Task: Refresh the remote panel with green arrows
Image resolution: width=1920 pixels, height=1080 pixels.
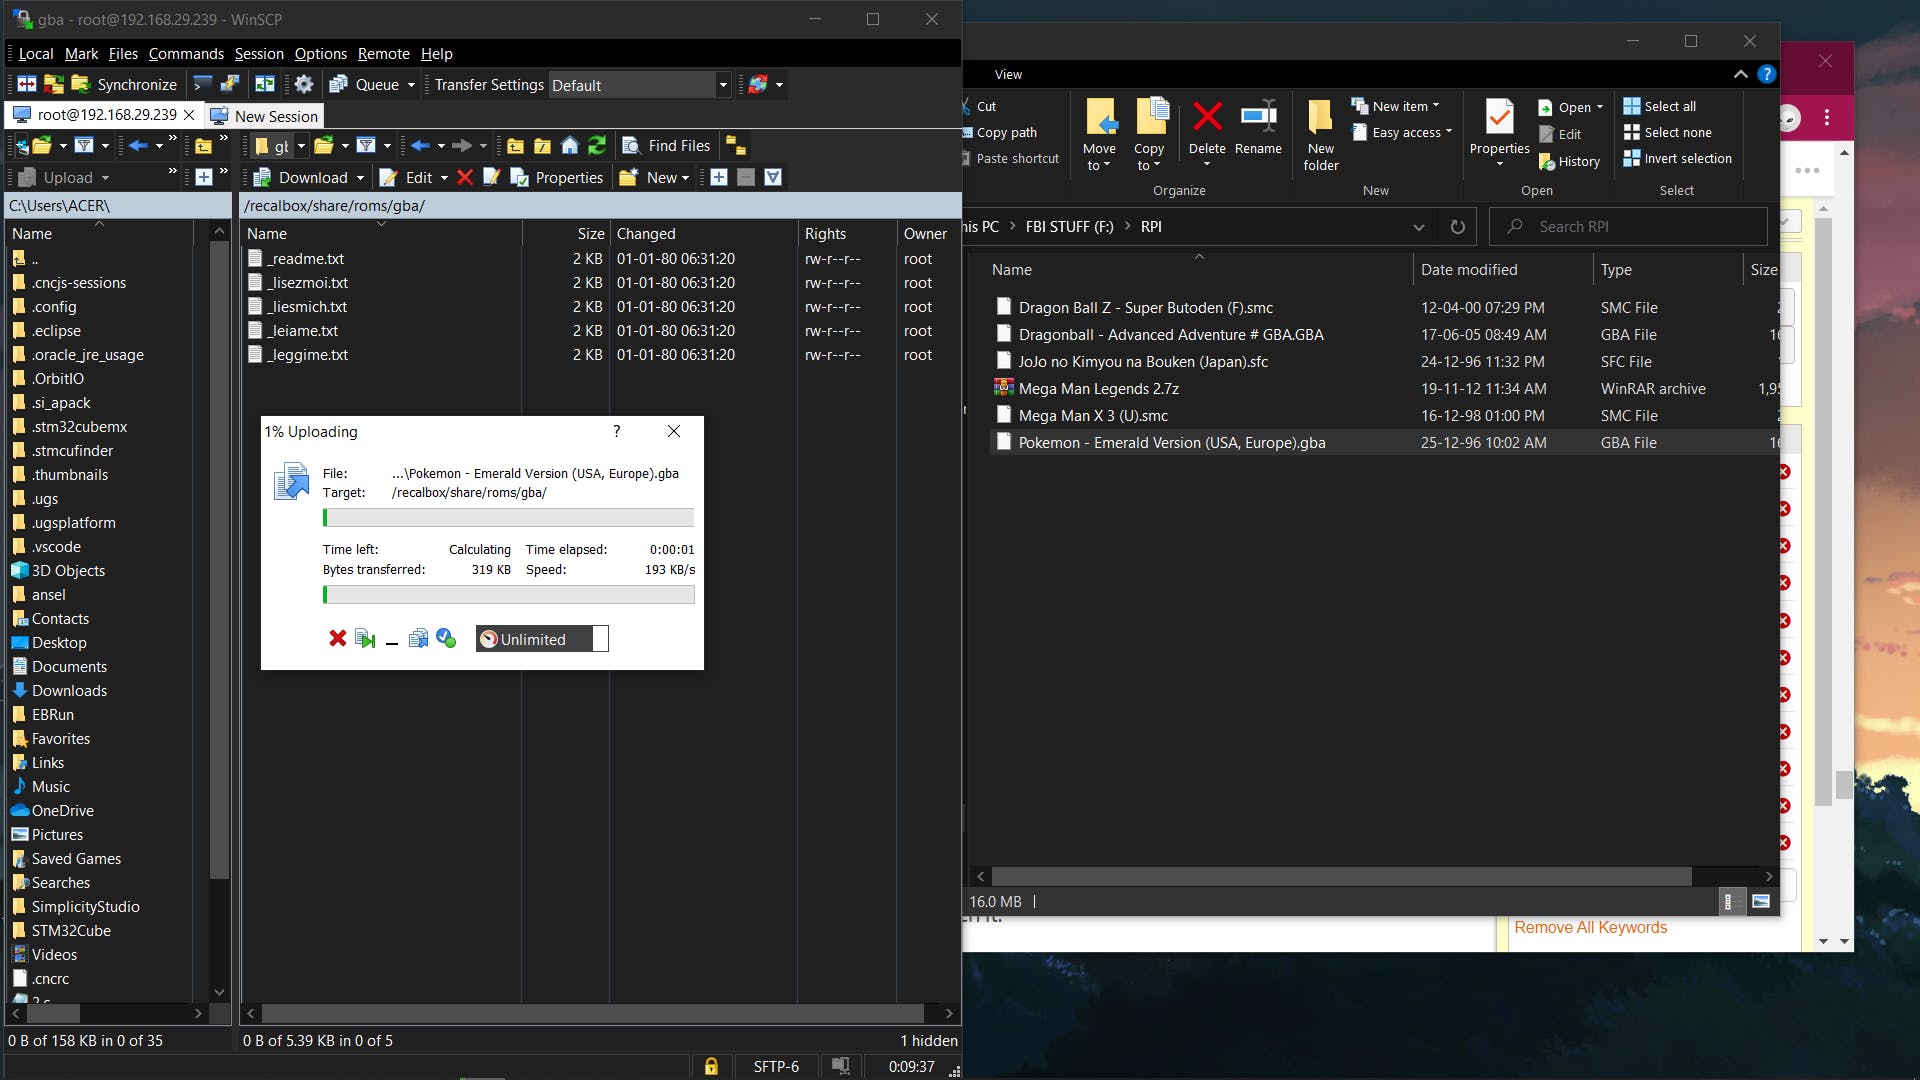Action: pos(597,146)
